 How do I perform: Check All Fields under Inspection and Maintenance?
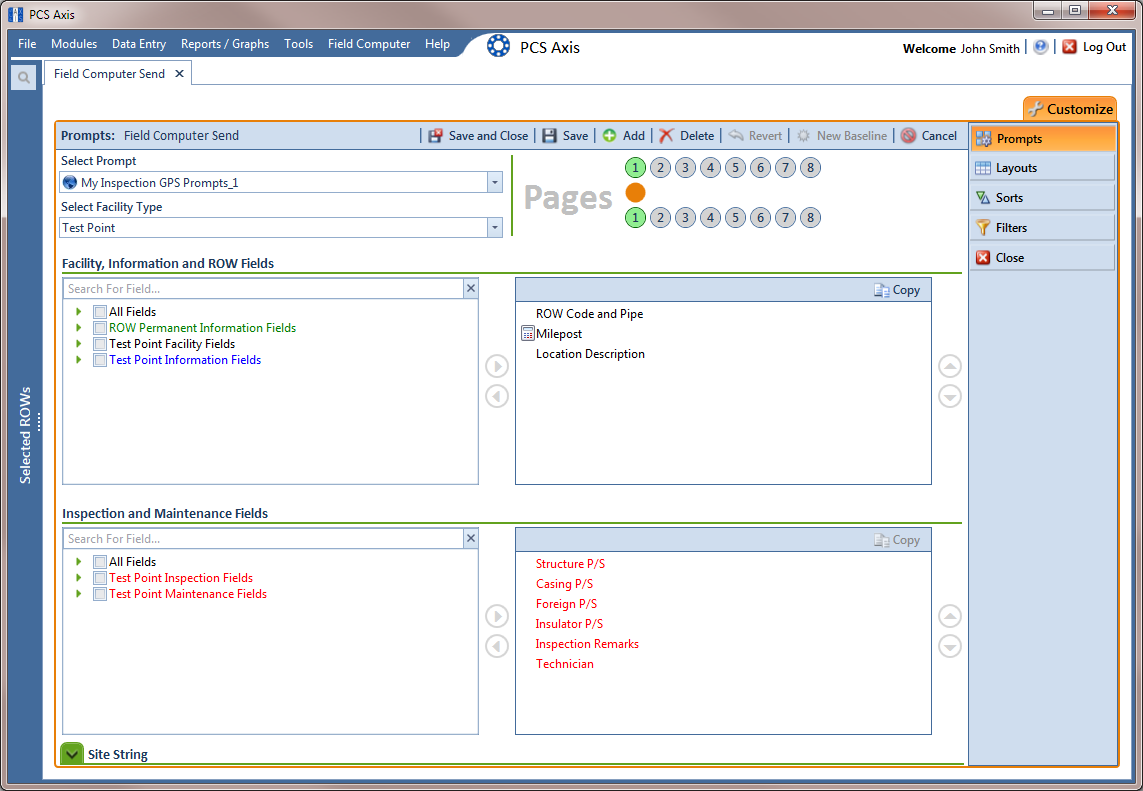[100, 562]
